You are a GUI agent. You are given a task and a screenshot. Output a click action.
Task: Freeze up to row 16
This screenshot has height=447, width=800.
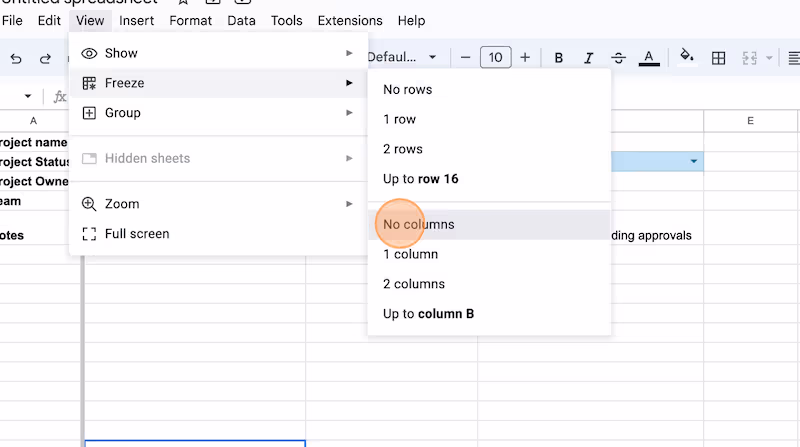[489, 179]
